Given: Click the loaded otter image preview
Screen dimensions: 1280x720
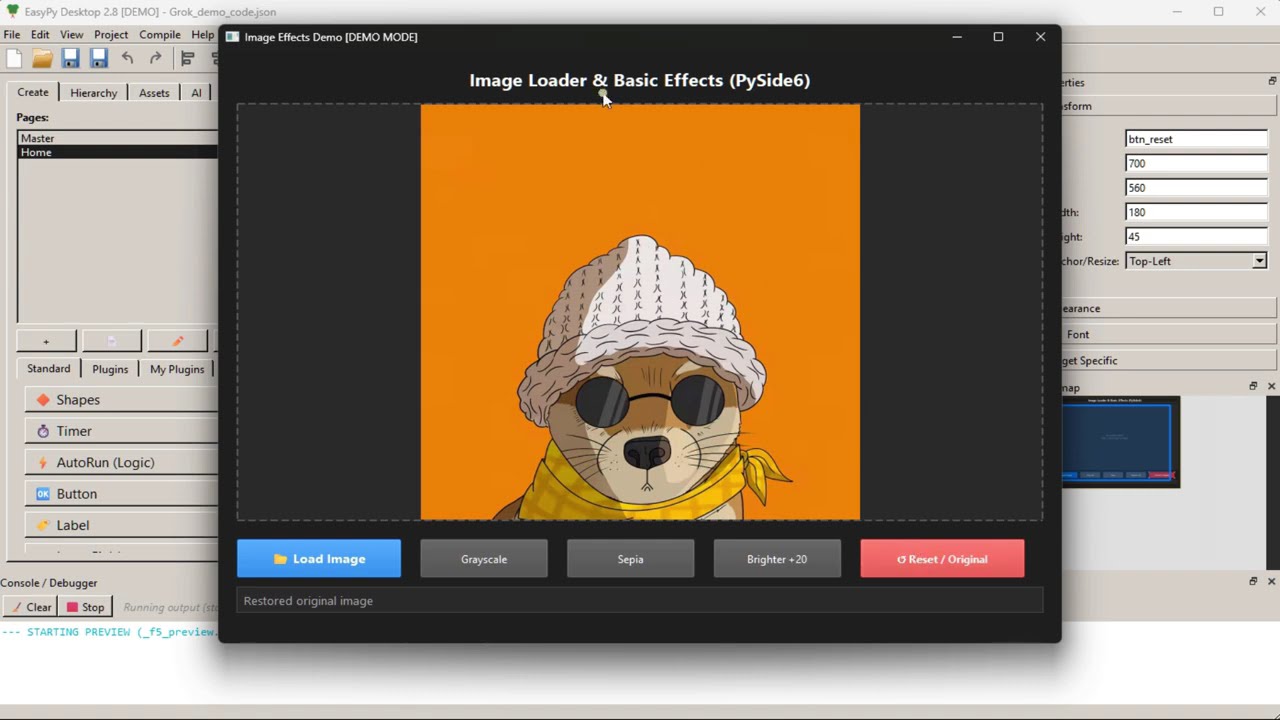Looking at the screenshot, I should click(x=640, y=312).
